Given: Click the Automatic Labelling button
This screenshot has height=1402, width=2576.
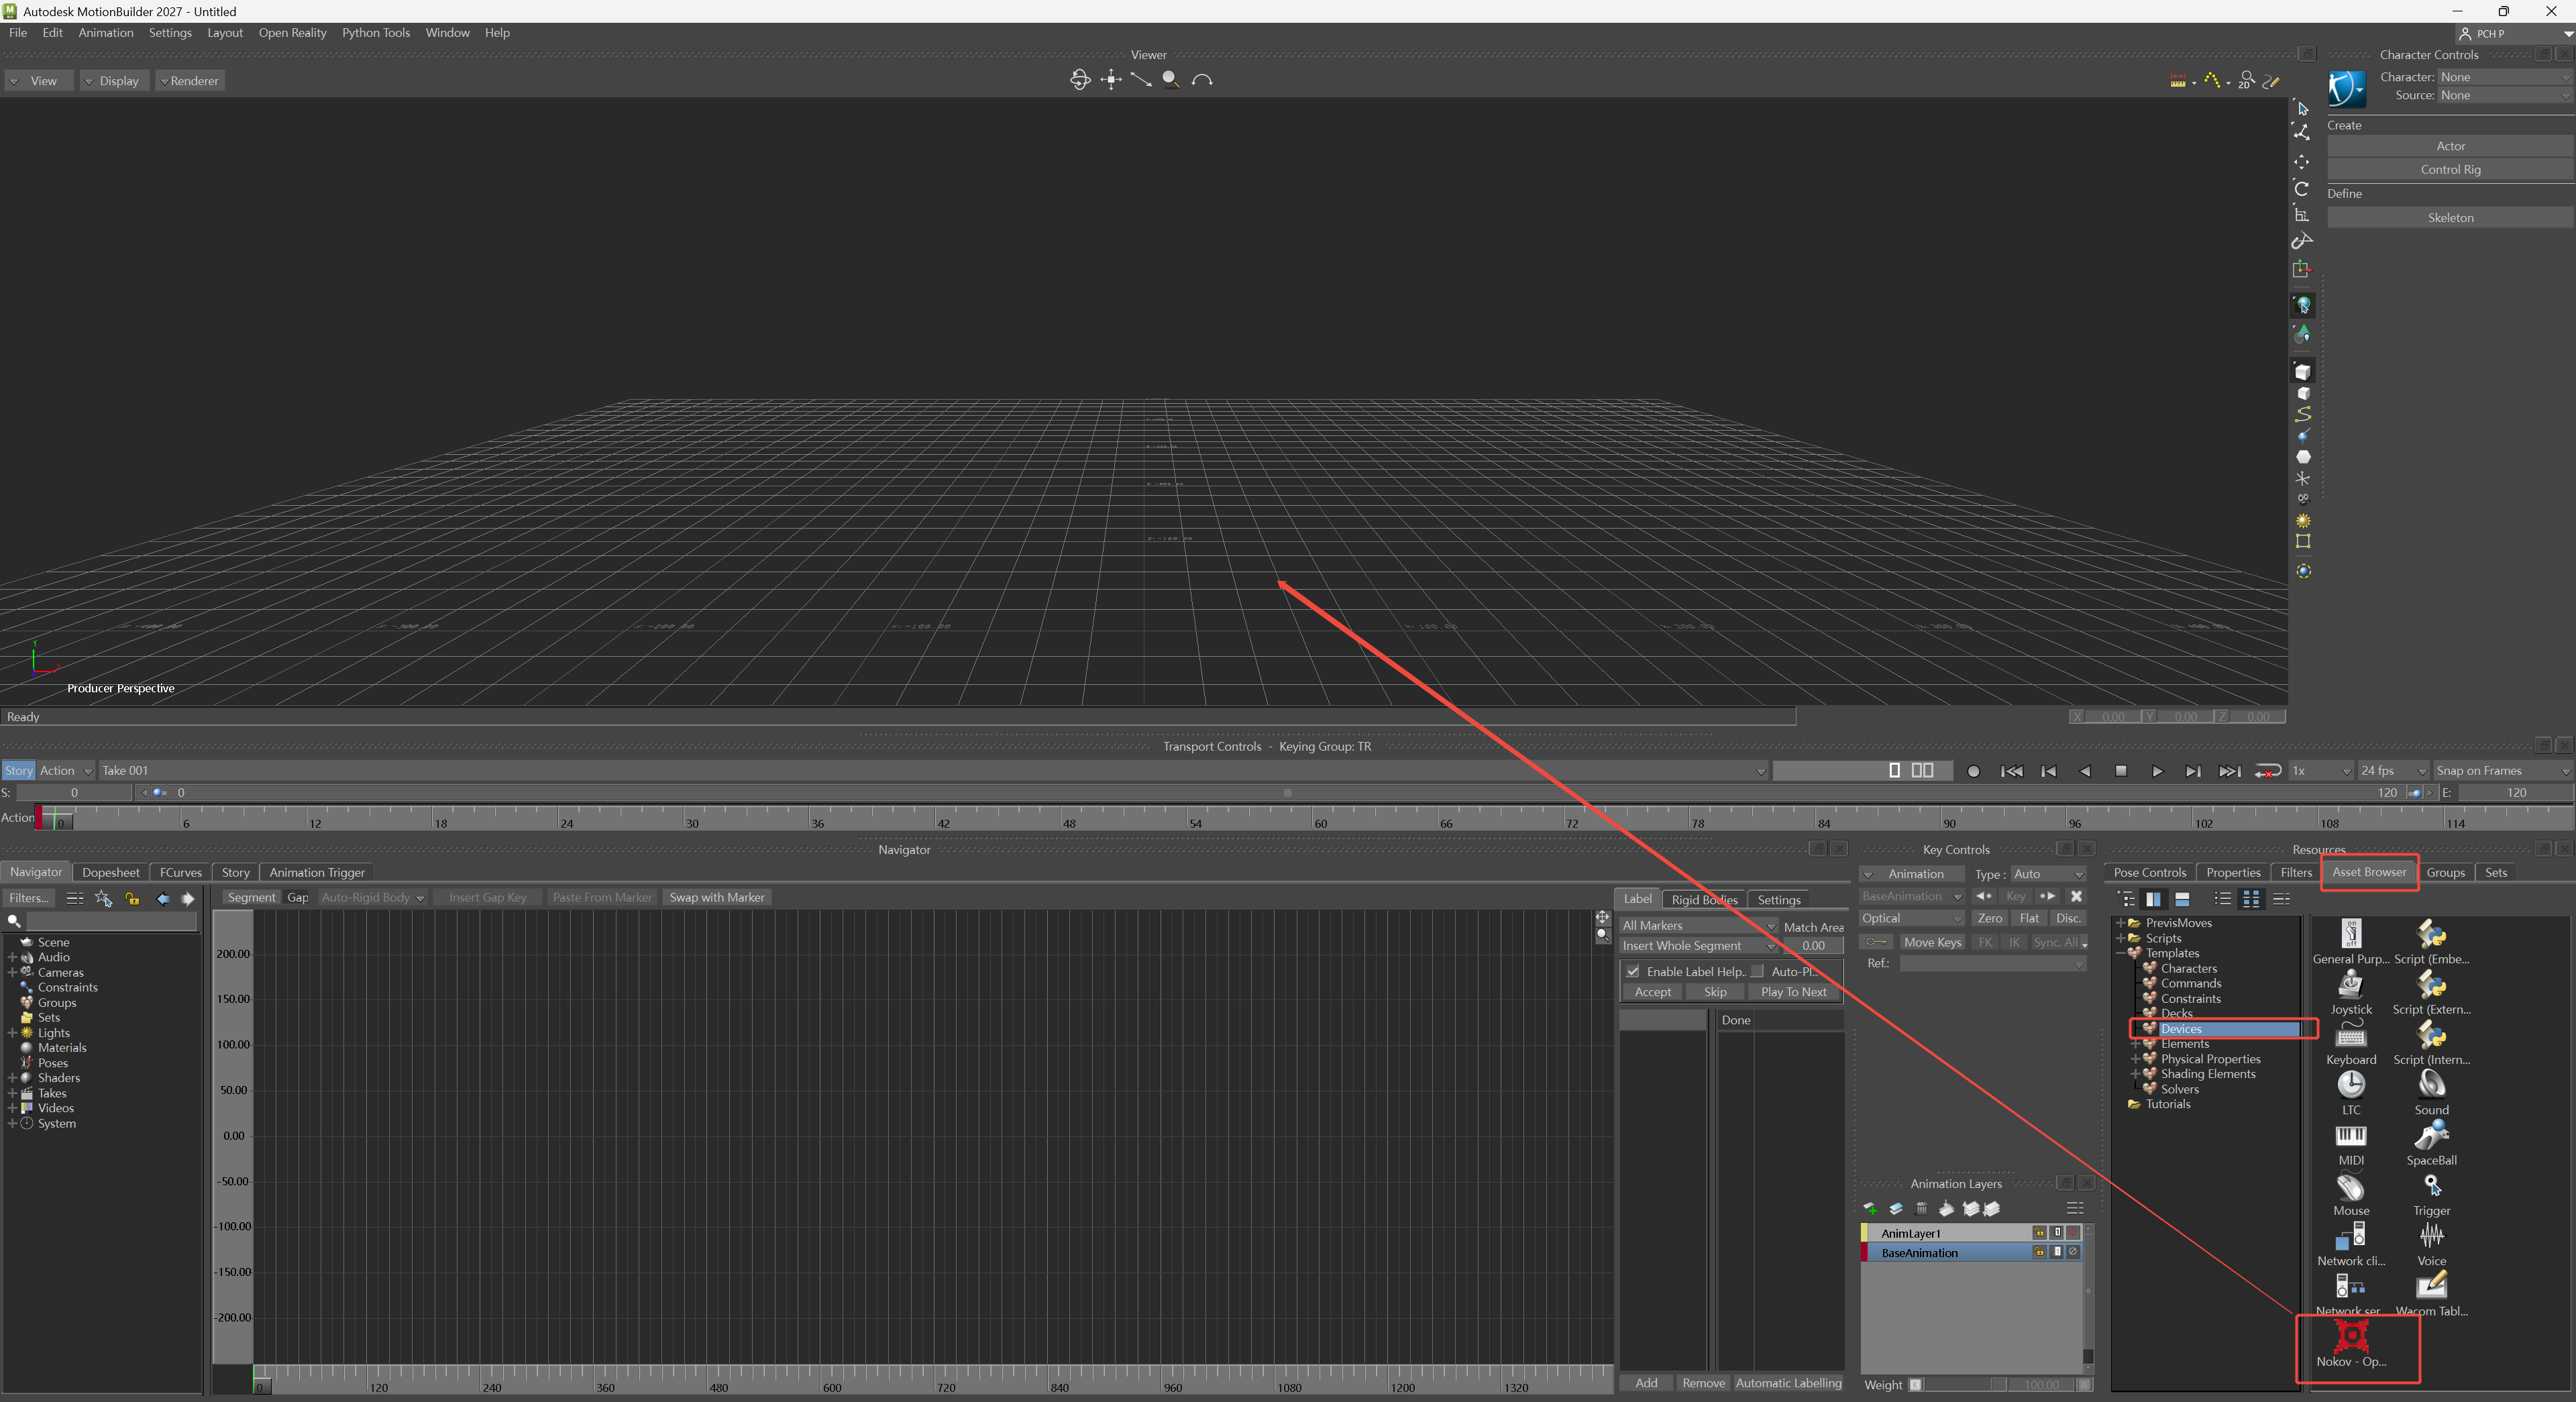Looking at the screenshot, I should point(1788,1383).
